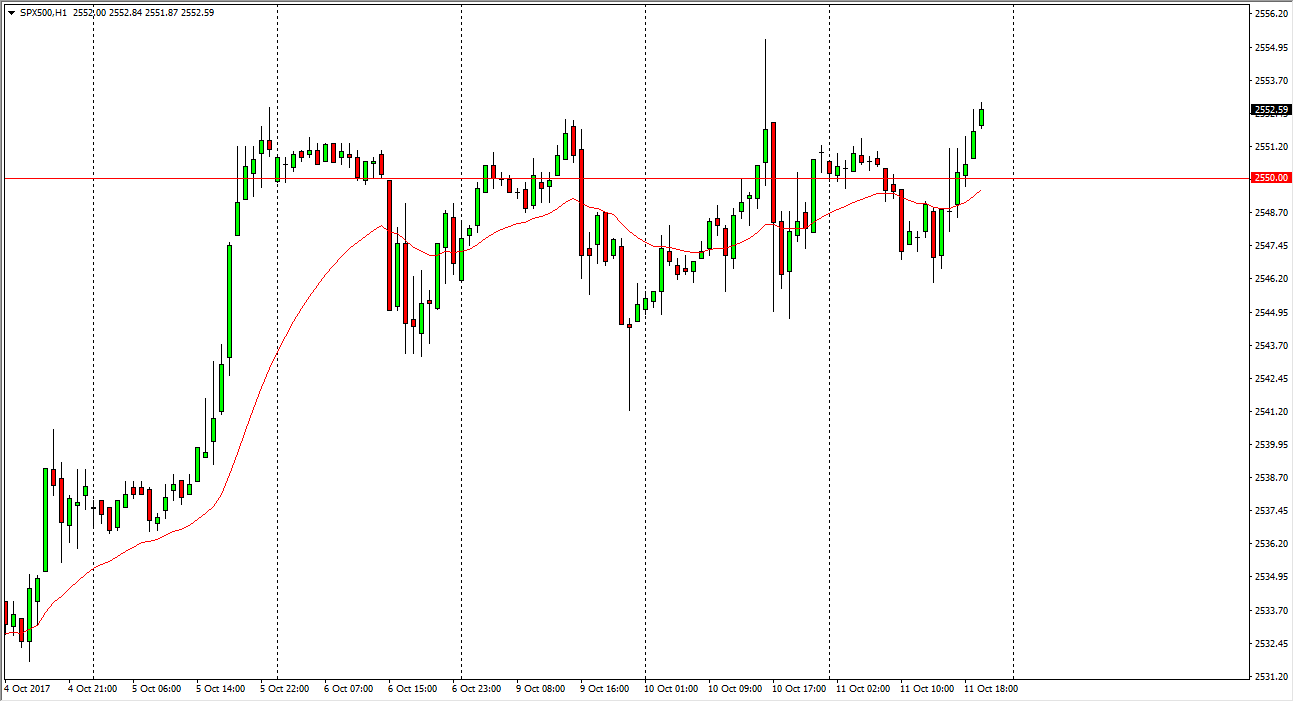Click the 4 Oct 2017 date label
1294x702 pixels.
pos(27,689)
